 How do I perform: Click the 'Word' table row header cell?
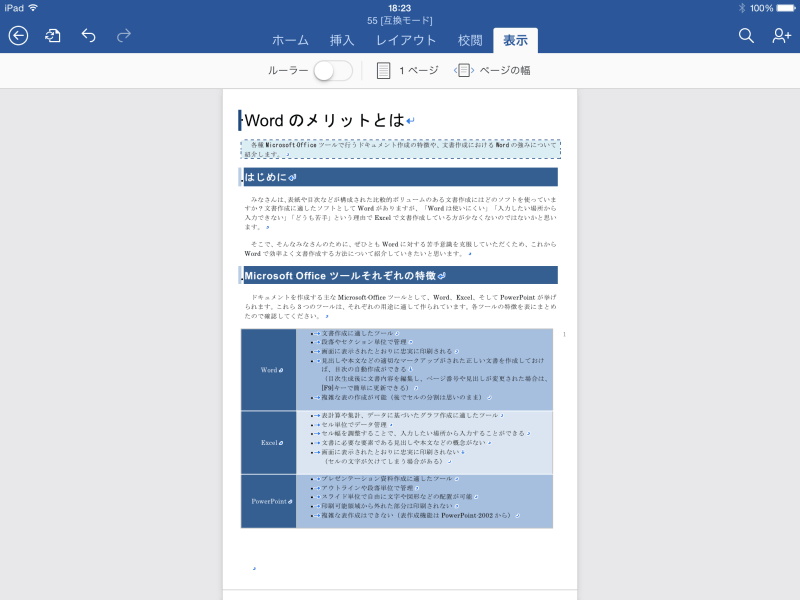[x=269, y=370]
